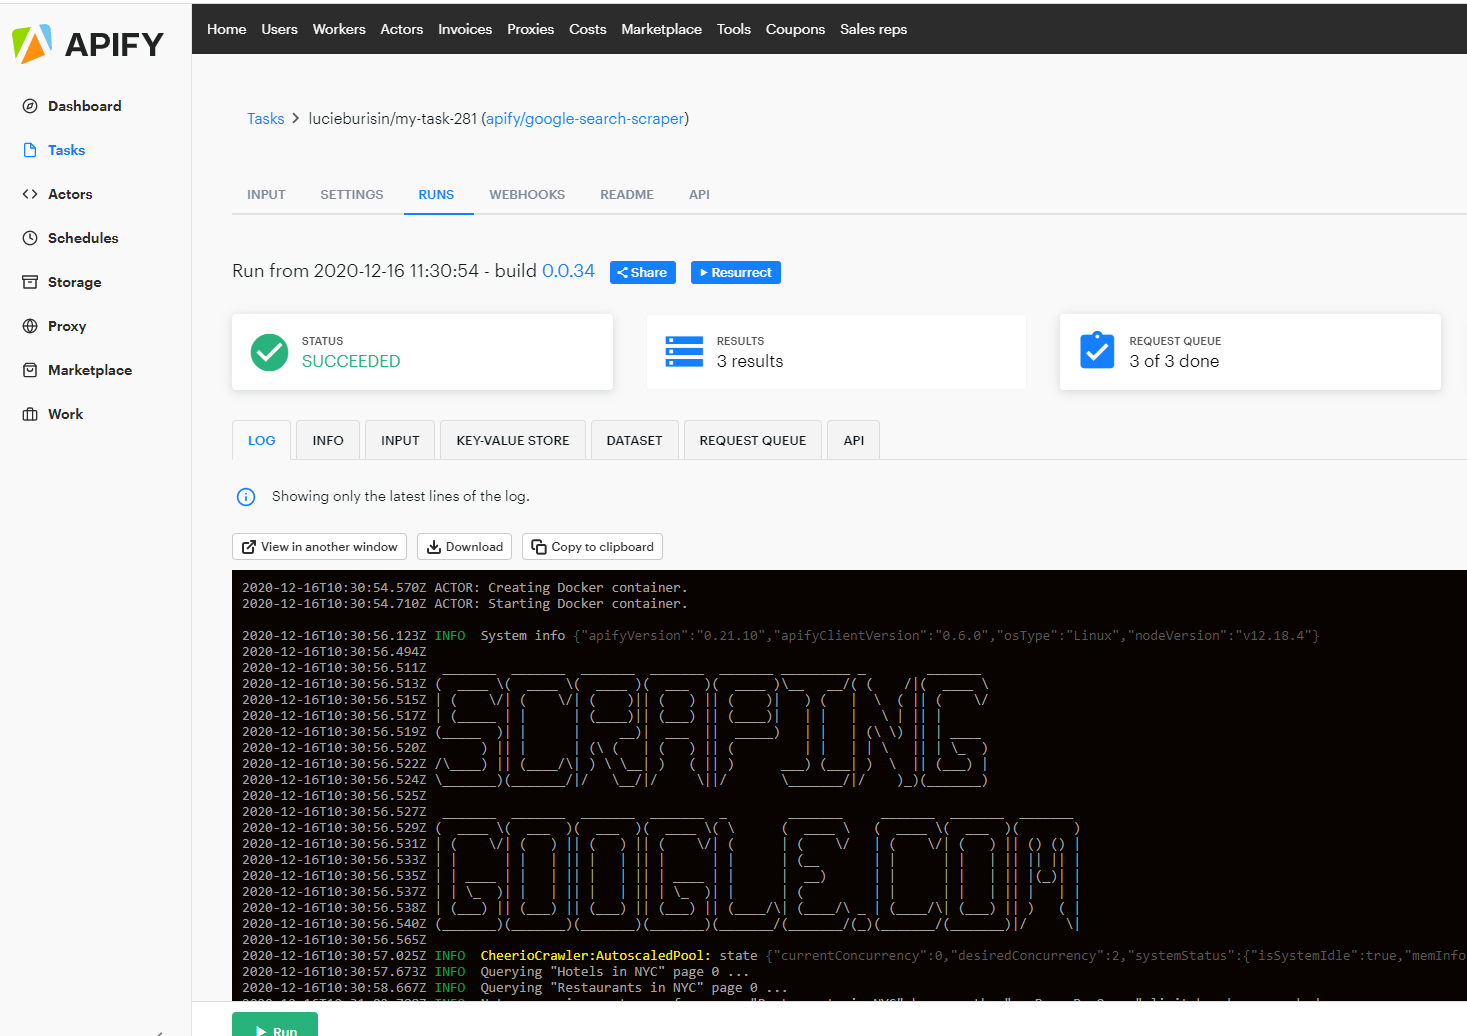1467x1036 pixels.
Task: Open Proxies in the top navigation
Action: pyautogui.click(x=530, y=29)
